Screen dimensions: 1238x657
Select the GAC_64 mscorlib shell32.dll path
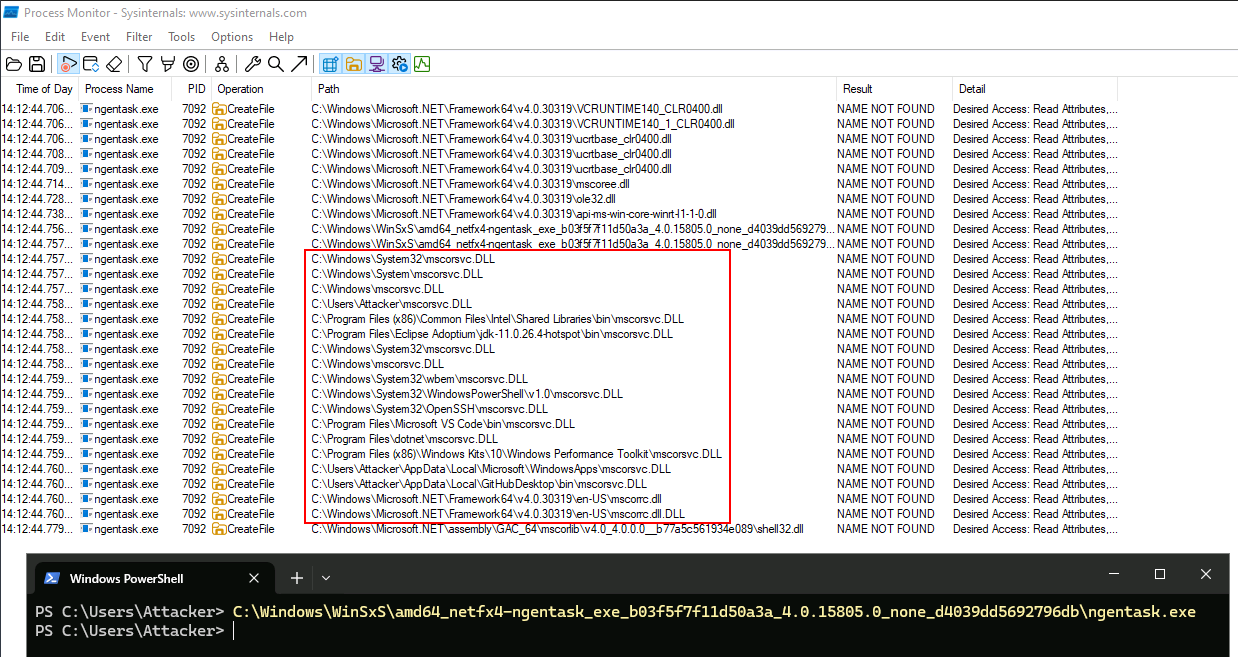[x=557, y=529]
